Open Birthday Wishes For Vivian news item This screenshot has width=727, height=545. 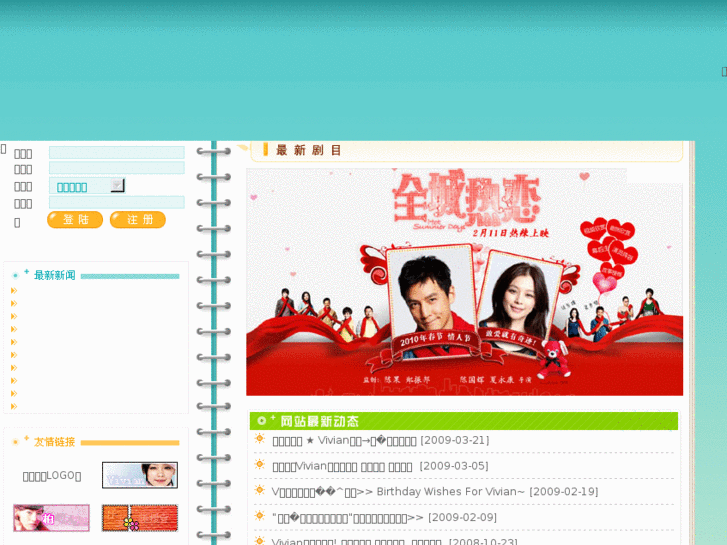(435, 492)
